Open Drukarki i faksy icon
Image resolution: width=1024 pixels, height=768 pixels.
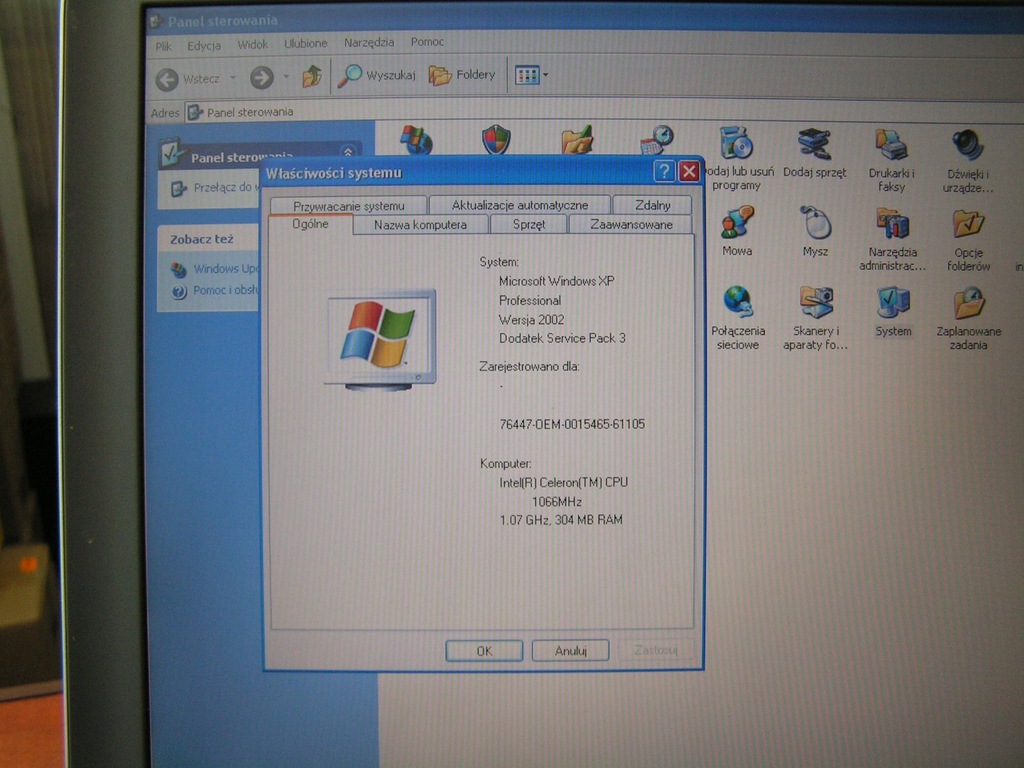tap(891, 161)
